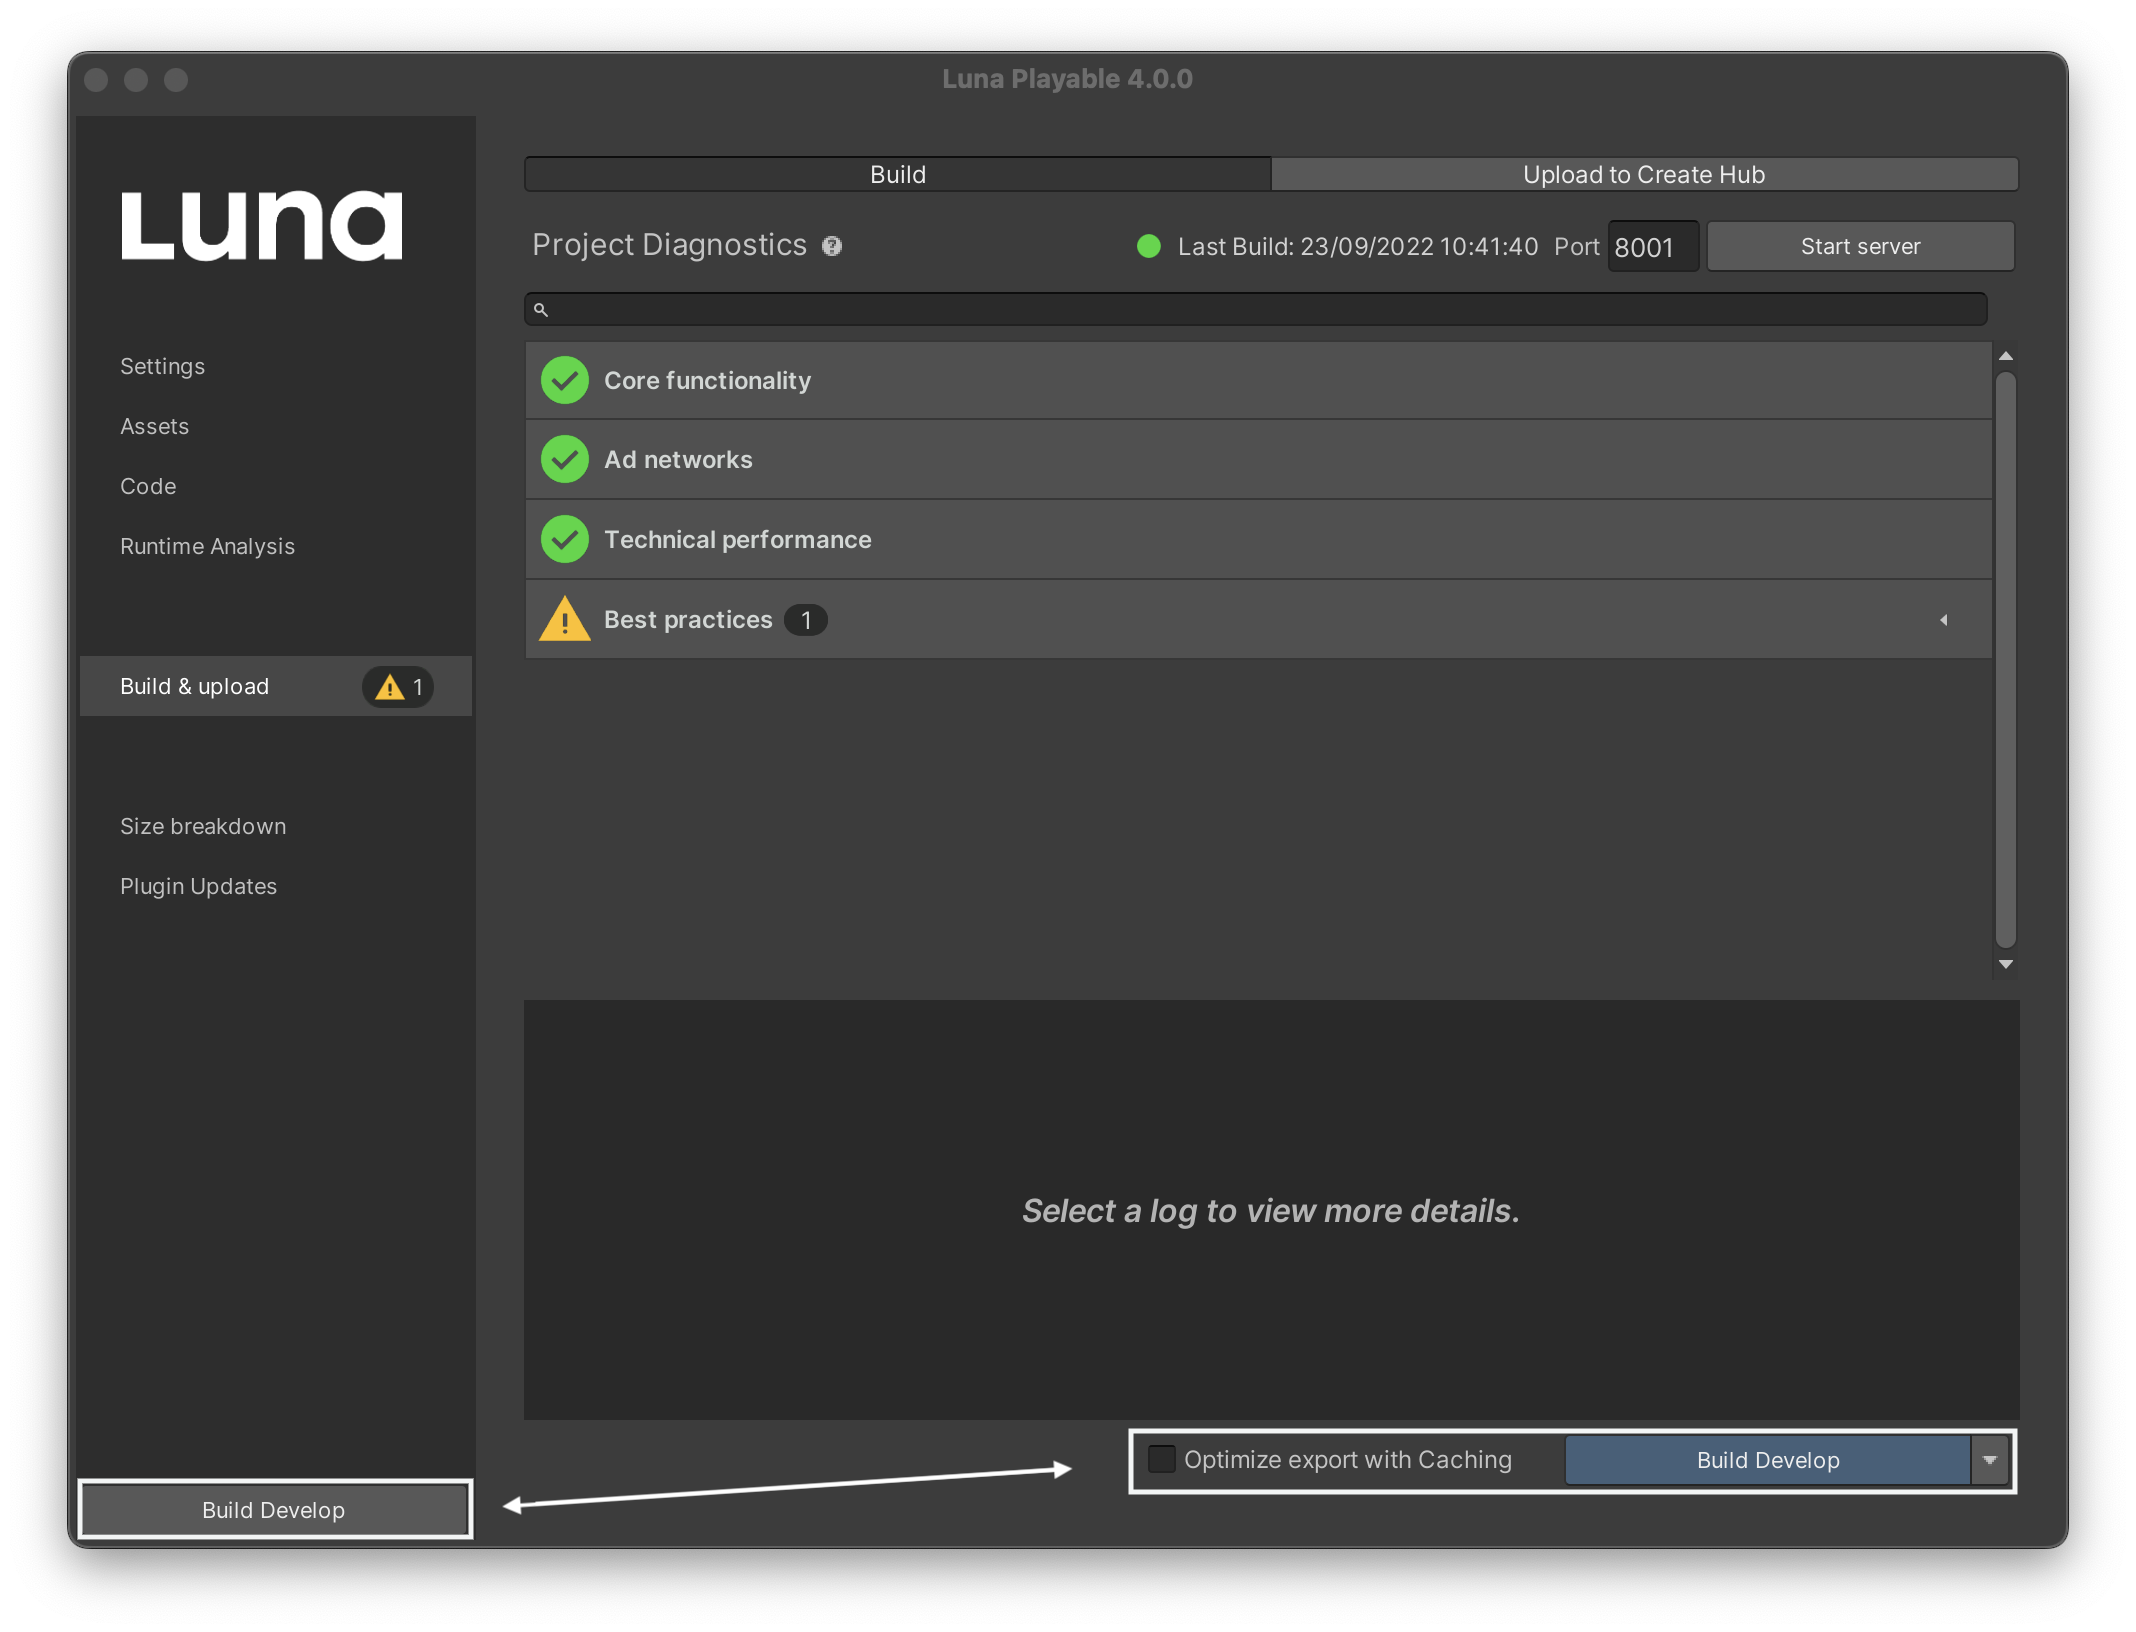Click the diagnostics list scrollbar thumb

(2005, 659)
